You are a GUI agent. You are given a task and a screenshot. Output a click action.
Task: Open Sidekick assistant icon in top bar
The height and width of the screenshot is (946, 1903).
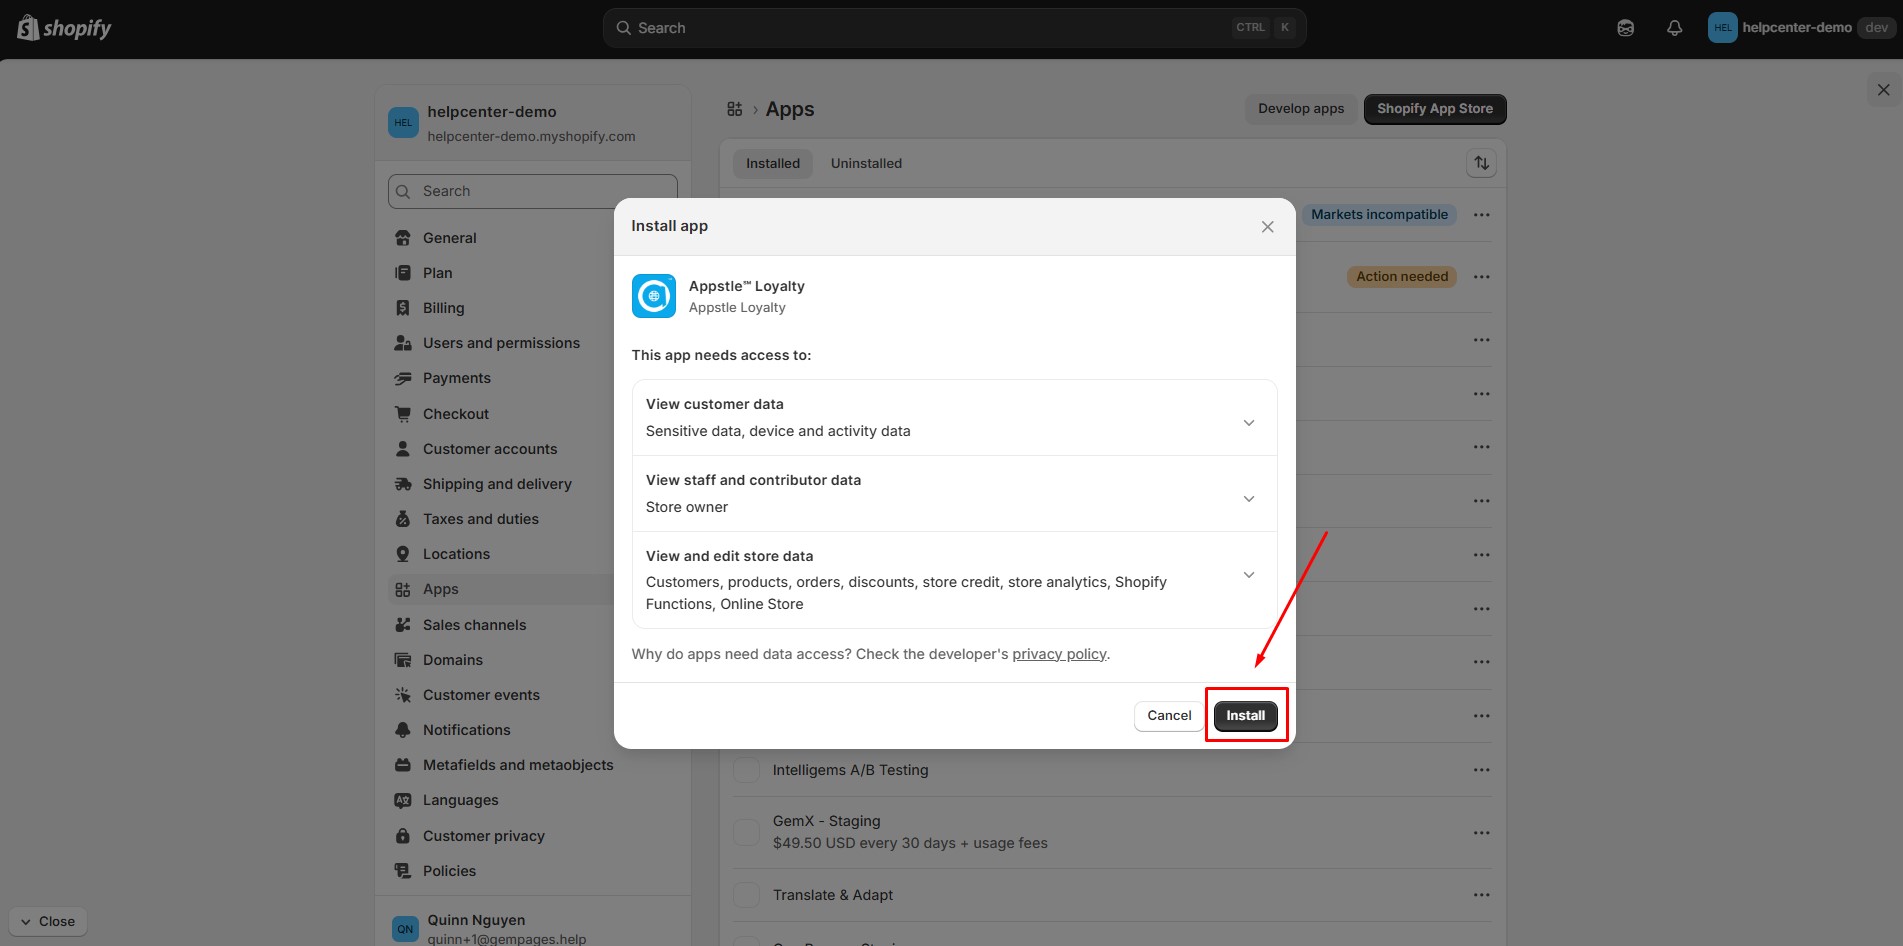[x=1625, y=28]
